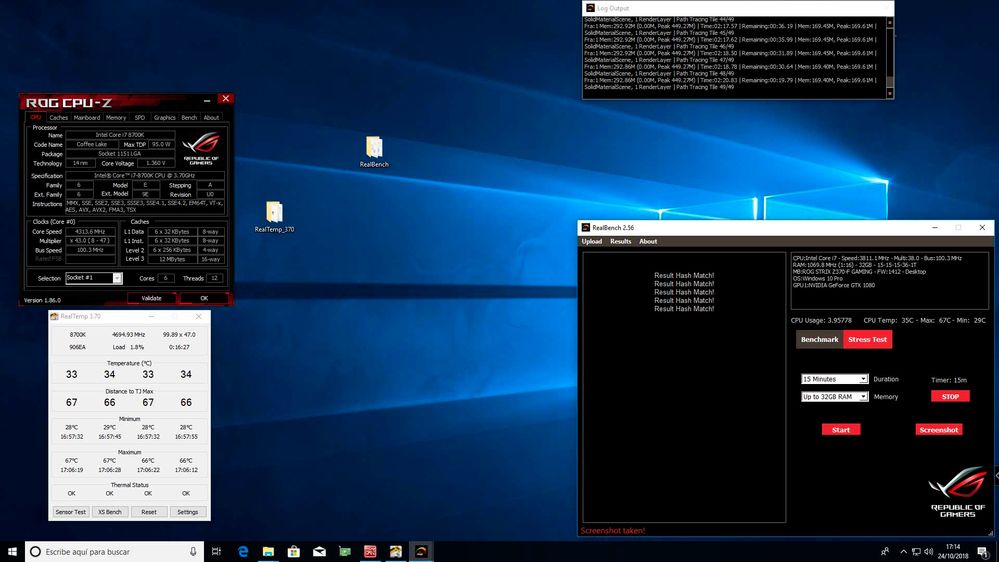Close the ROG CPU-Z window
Screen dimensions: 999x562
click(226, 99)
